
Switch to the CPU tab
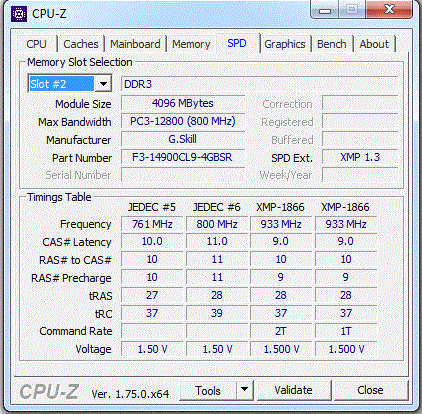pos(36,44)
